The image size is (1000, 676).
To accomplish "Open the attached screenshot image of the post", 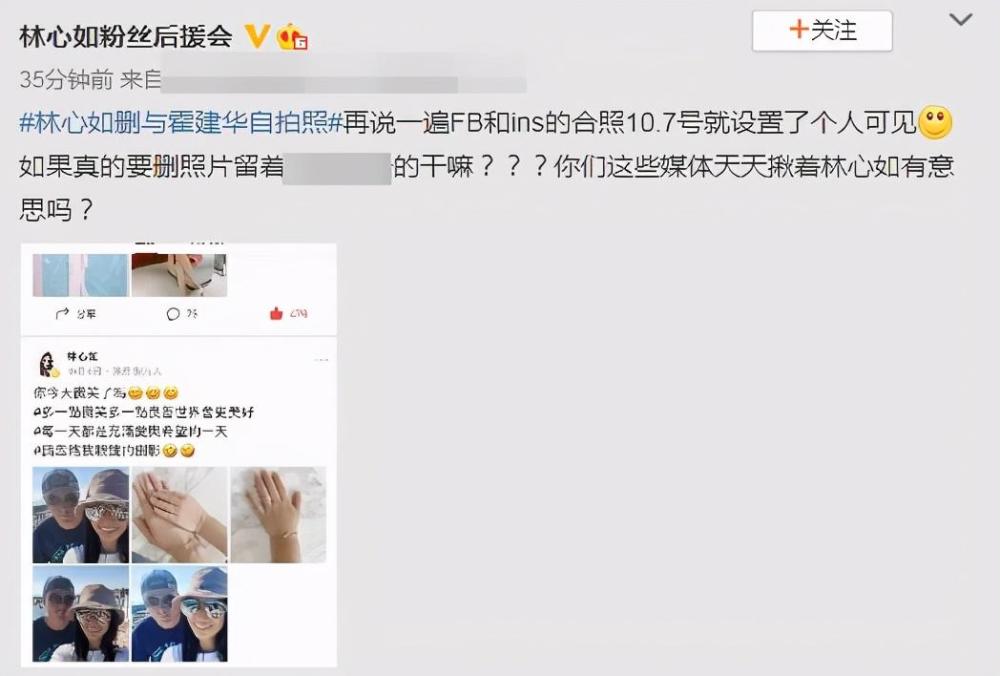I will pos(179,455).
